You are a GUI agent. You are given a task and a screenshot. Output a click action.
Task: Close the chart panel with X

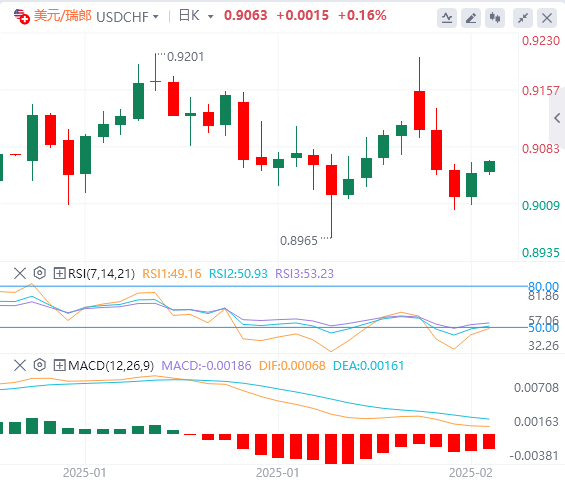point(547,18)
